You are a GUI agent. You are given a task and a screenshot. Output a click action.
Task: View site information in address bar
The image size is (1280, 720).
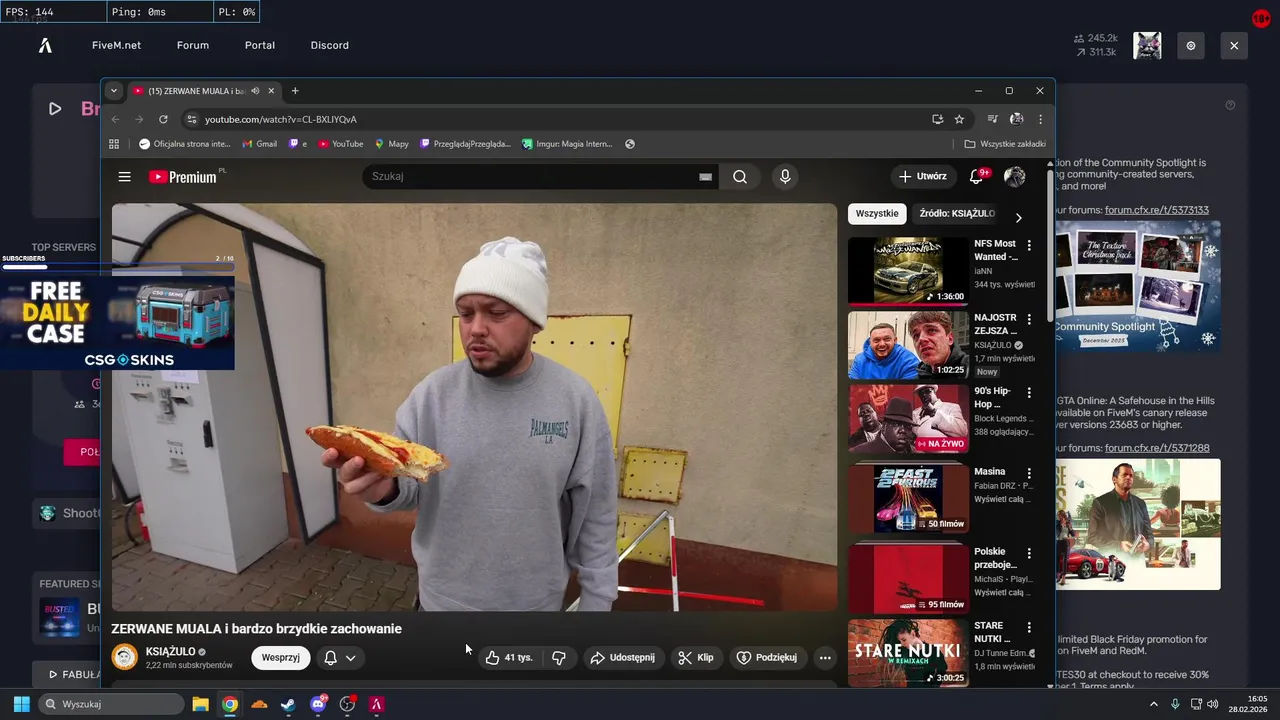tap(192, 119)
